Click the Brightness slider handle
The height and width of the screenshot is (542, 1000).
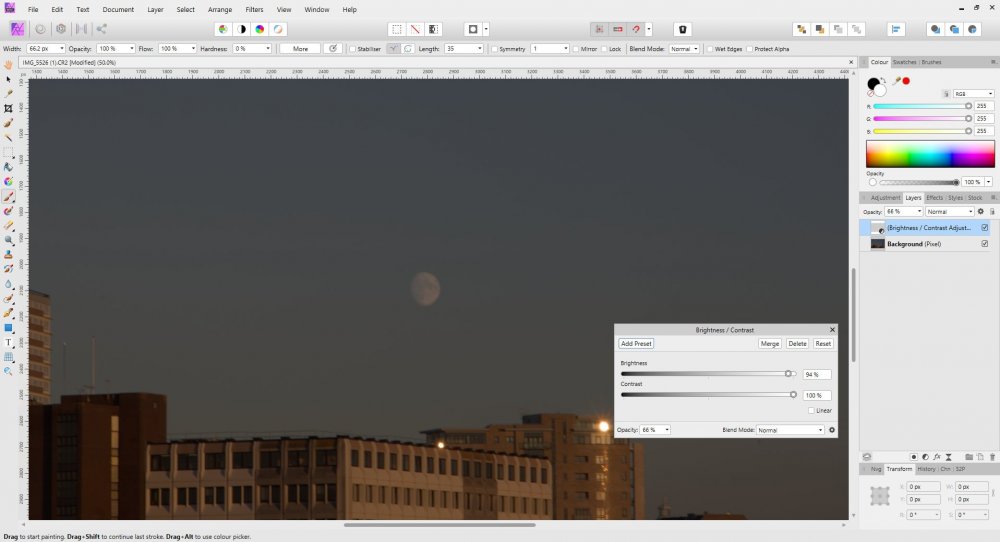788,374
